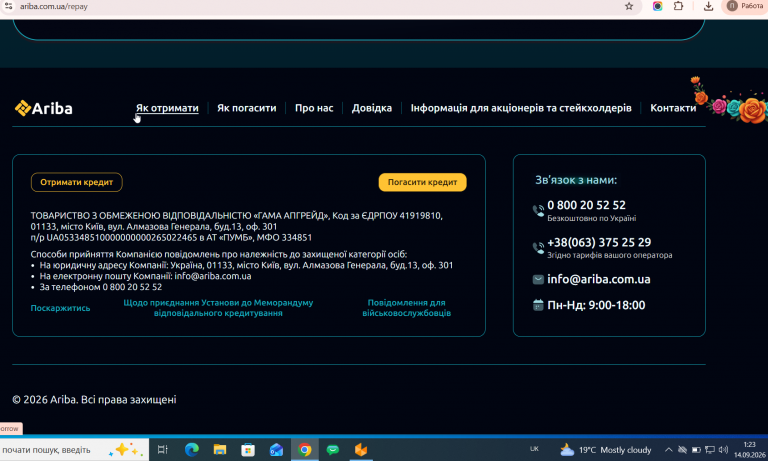Go to 'Контакти' page
768x461 pixels.
pyautogui.click(x=673, y=108)
